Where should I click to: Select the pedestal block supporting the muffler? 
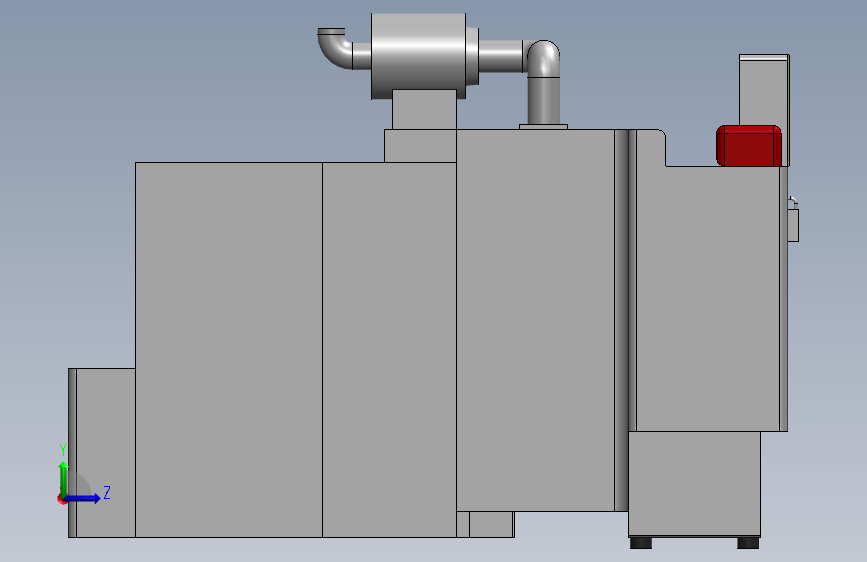click(425, 110)
